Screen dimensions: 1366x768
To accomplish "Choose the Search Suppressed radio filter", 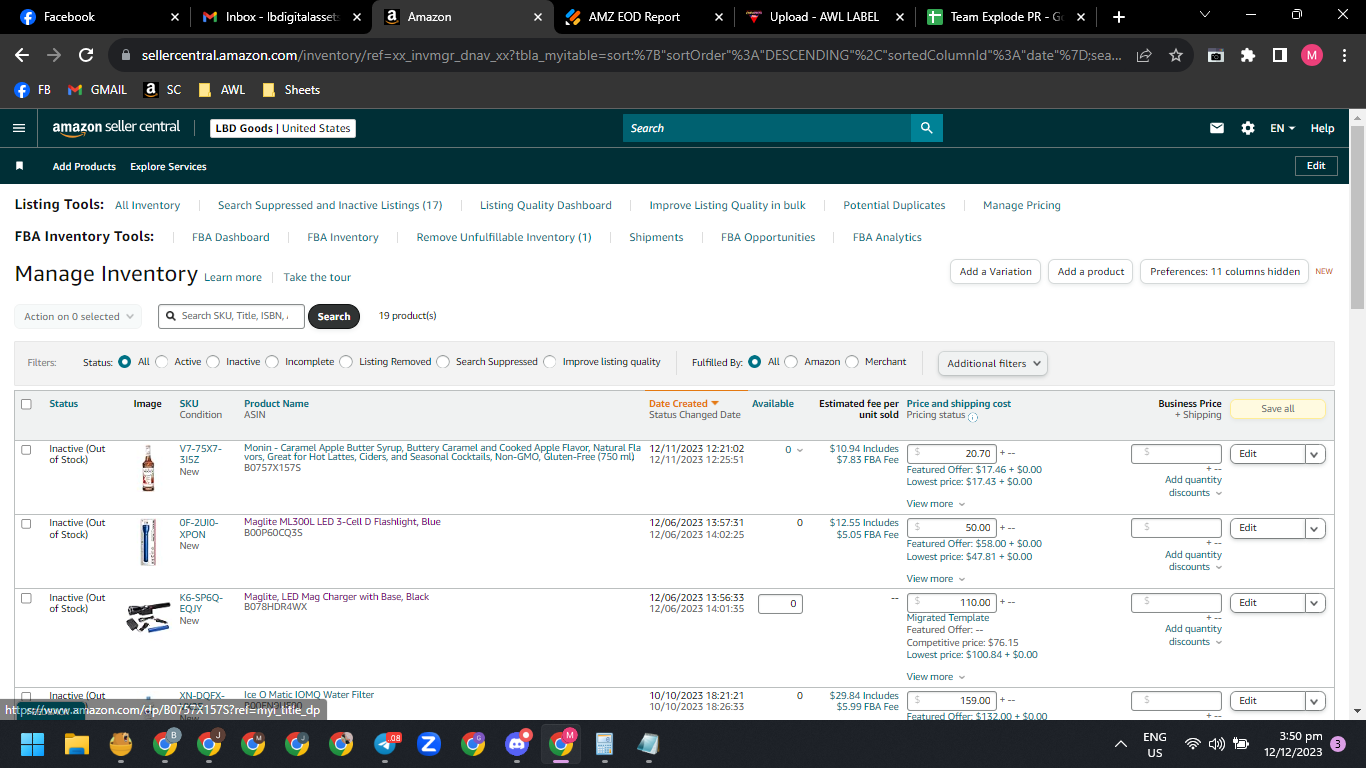I will [x=443, y=362].
